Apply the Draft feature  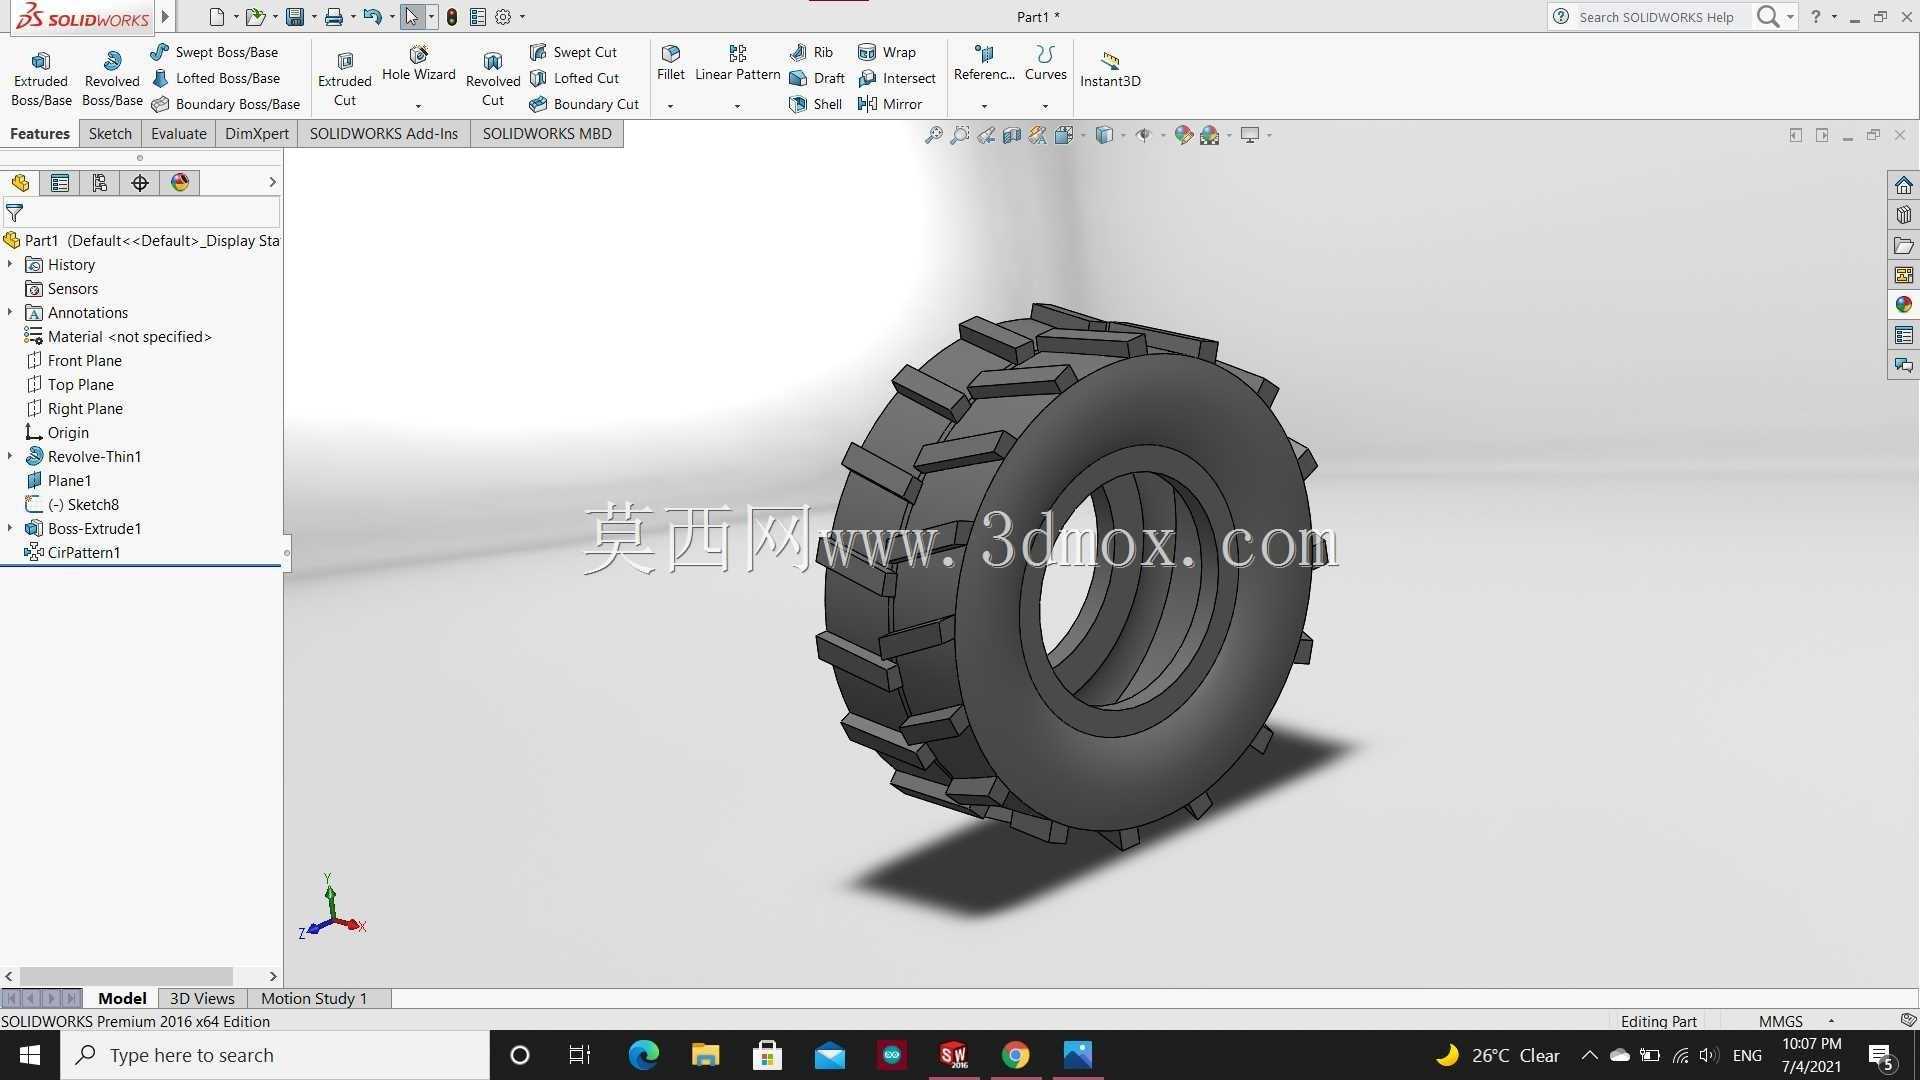pos(817,78)
